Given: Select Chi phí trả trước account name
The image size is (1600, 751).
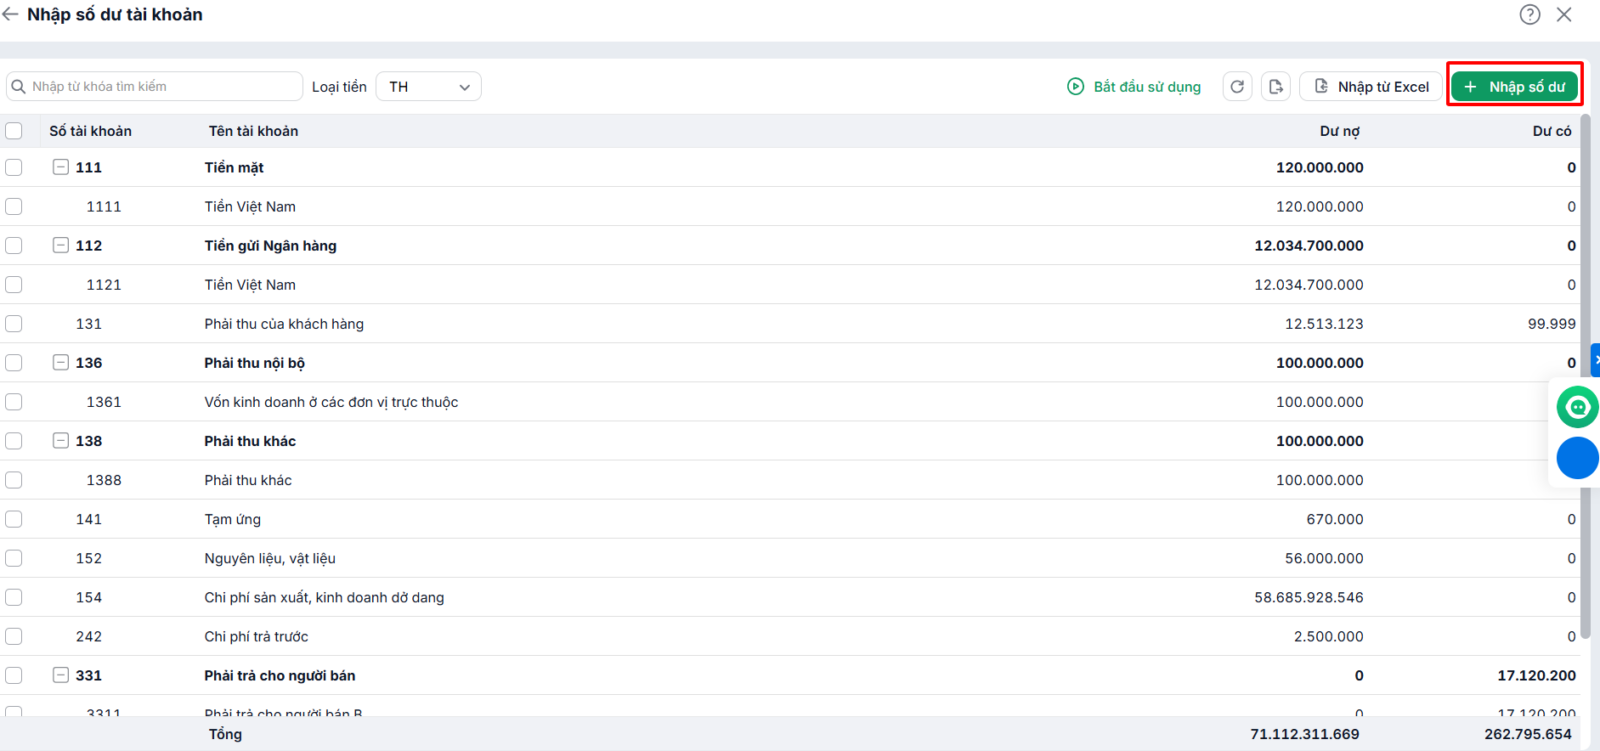Looking at the screenshot, I should pyautogui.click(x=256, y=636).
